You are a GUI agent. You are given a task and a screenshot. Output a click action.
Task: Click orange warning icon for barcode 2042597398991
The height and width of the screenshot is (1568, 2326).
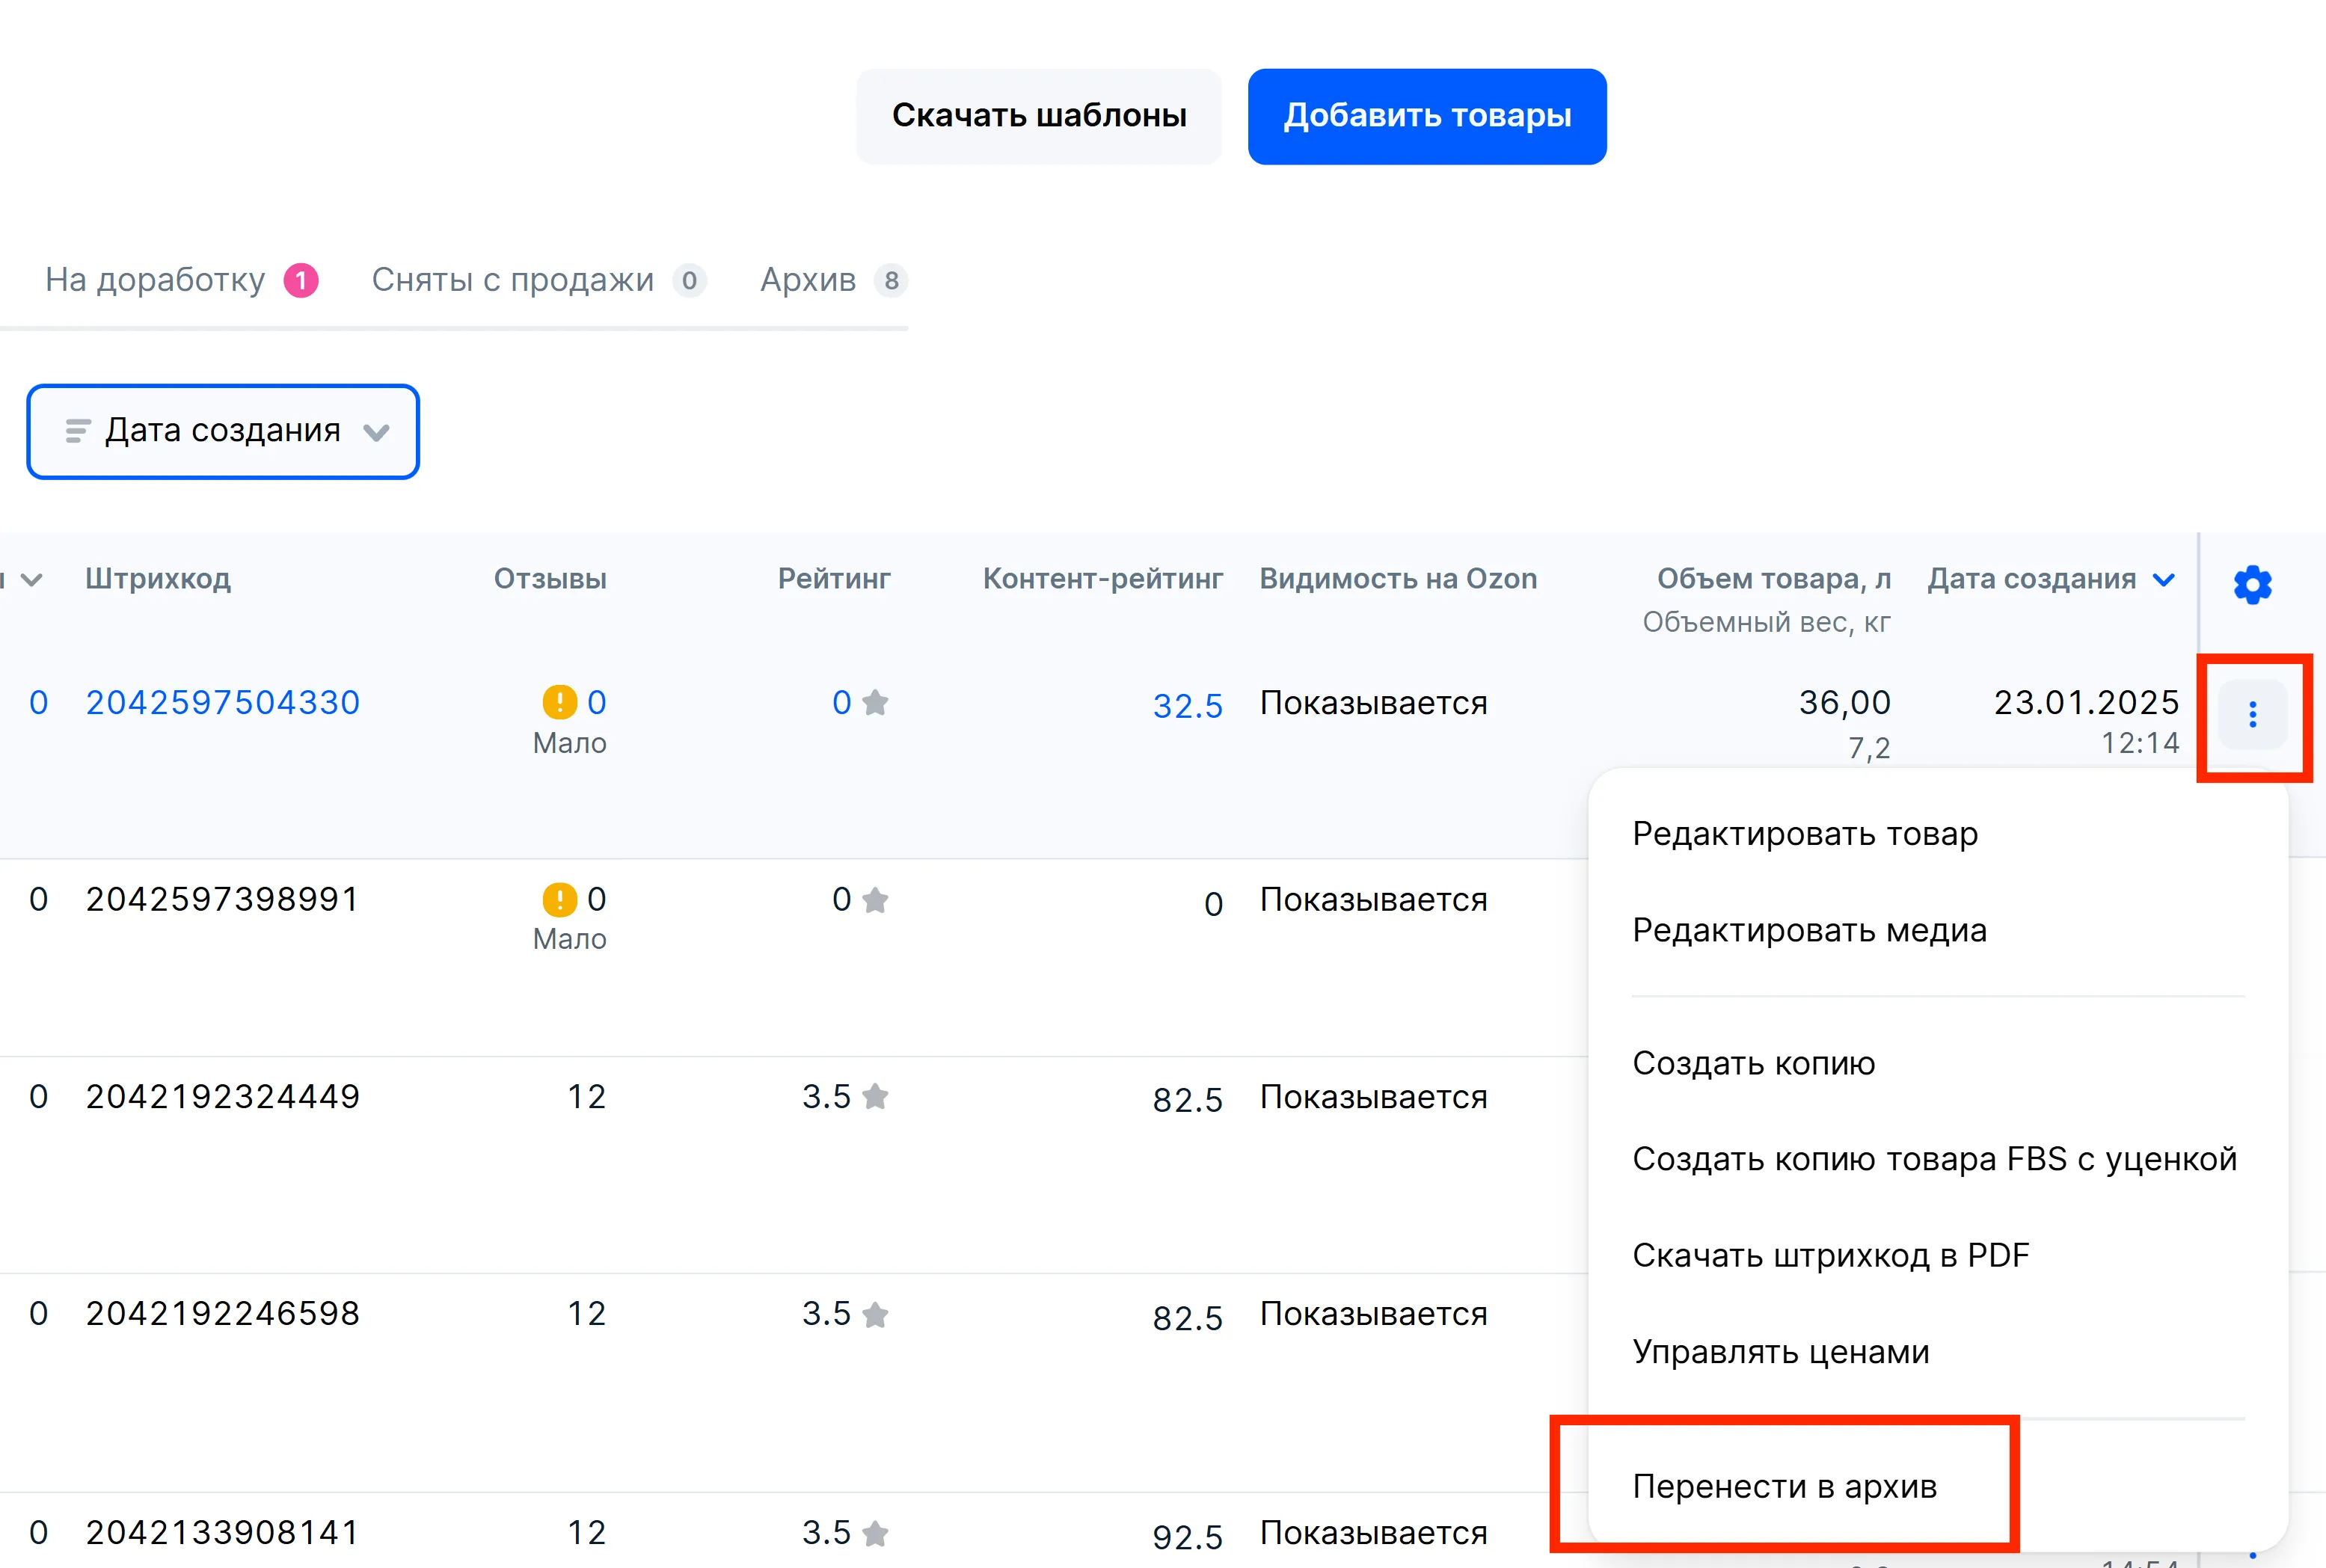tap(559, 899)
